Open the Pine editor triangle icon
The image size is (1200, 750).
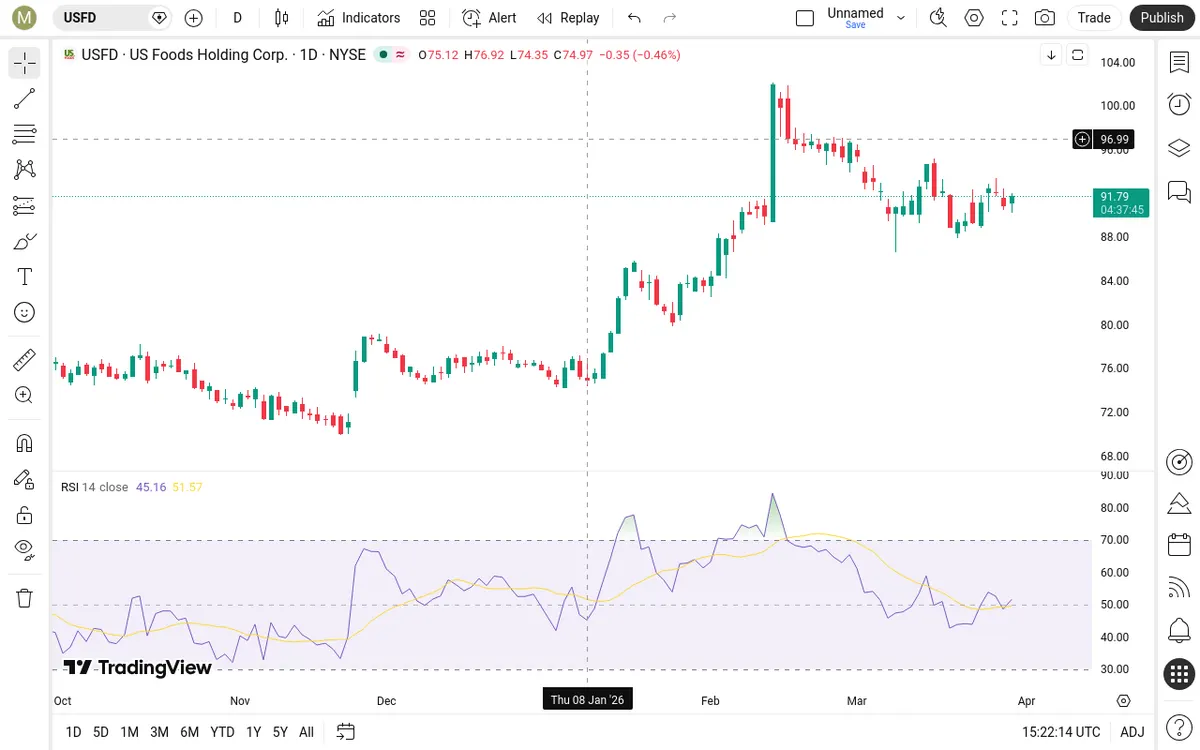(1179, 503)
